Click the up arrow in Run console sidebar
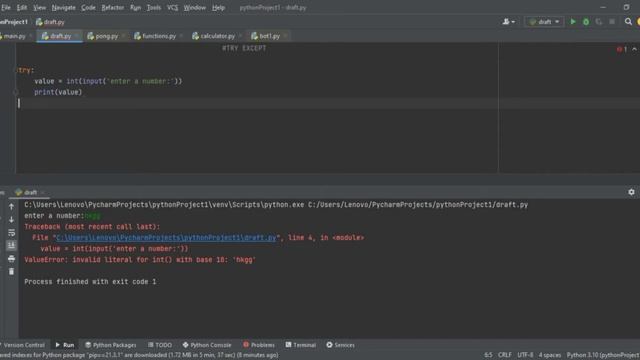640x360 pixels. tap(11, 207)
